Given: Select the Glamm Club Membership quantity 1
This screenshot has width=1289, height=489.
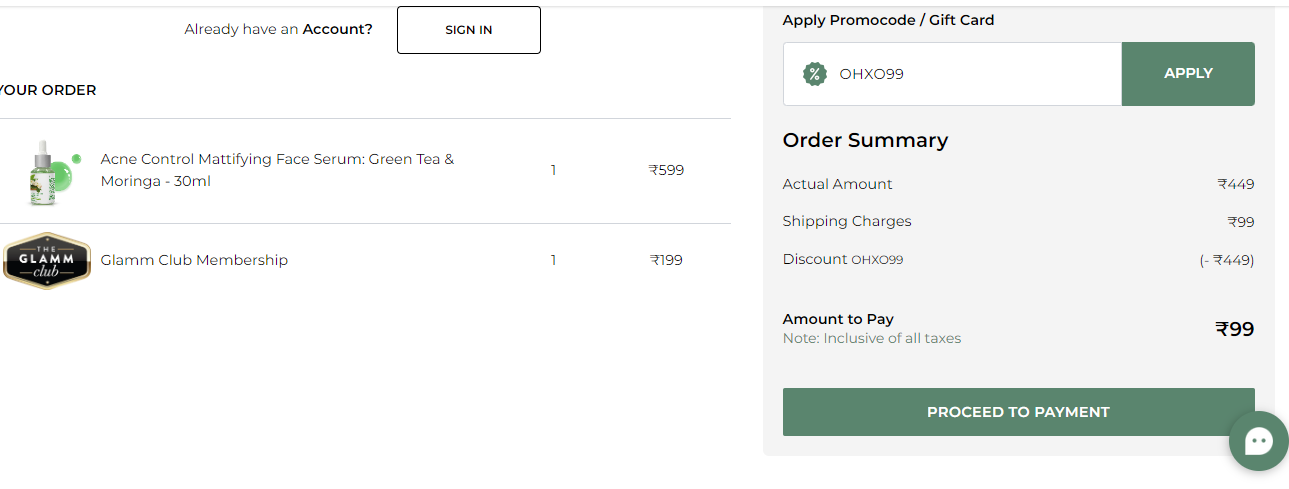Looking at the screenshot, I should 553,260.
